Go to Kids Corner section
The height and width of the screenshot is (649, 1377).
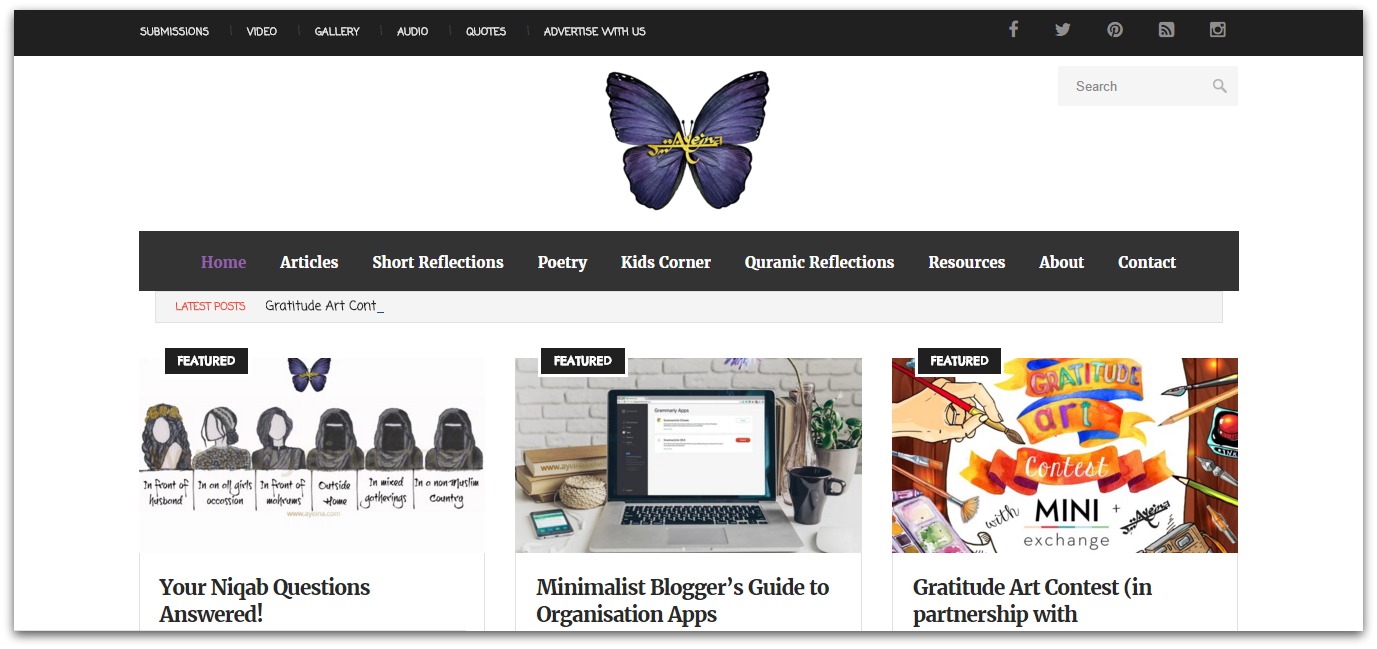[666, 262]
